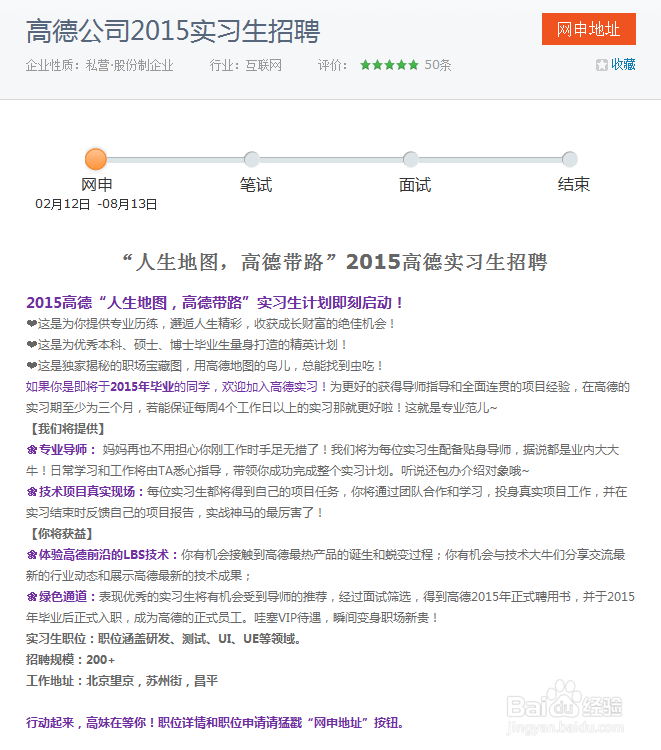Viewport: 661px width, 750px height.
Task: Click the 面试 step label
Action: tap(415, 185)
